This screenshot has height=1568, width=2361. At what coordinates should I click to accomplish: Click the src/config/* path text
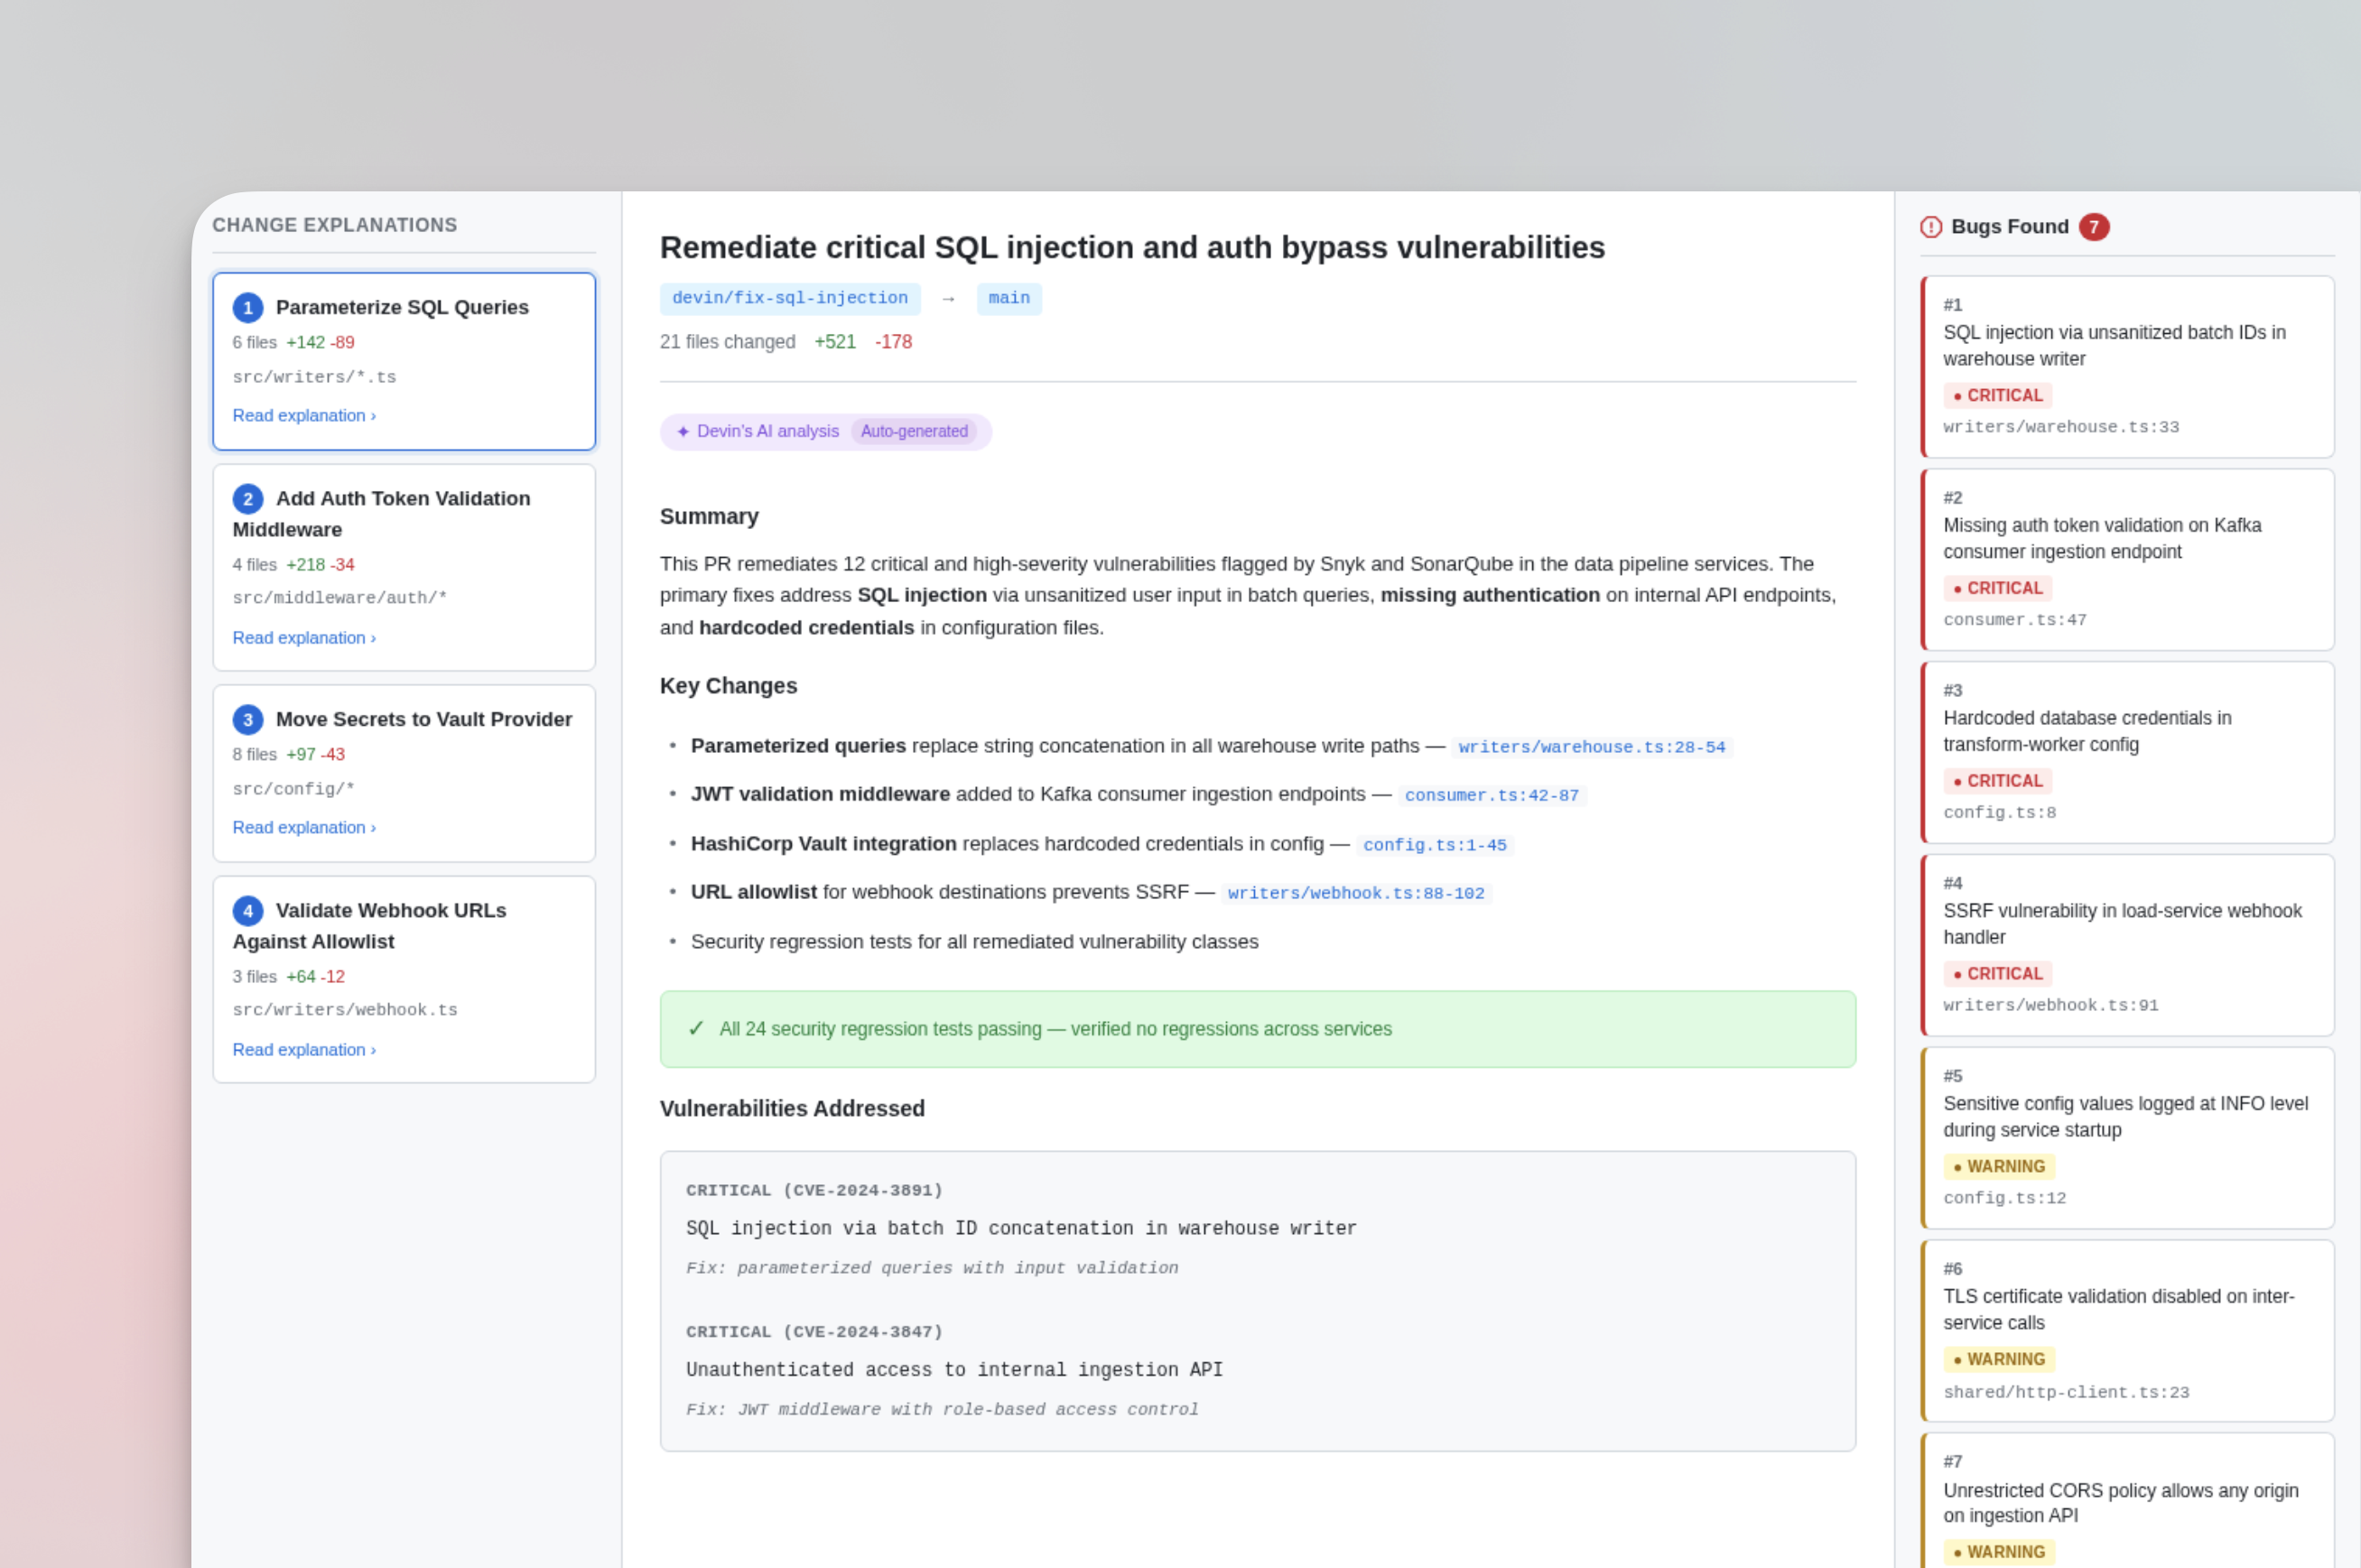293,789
